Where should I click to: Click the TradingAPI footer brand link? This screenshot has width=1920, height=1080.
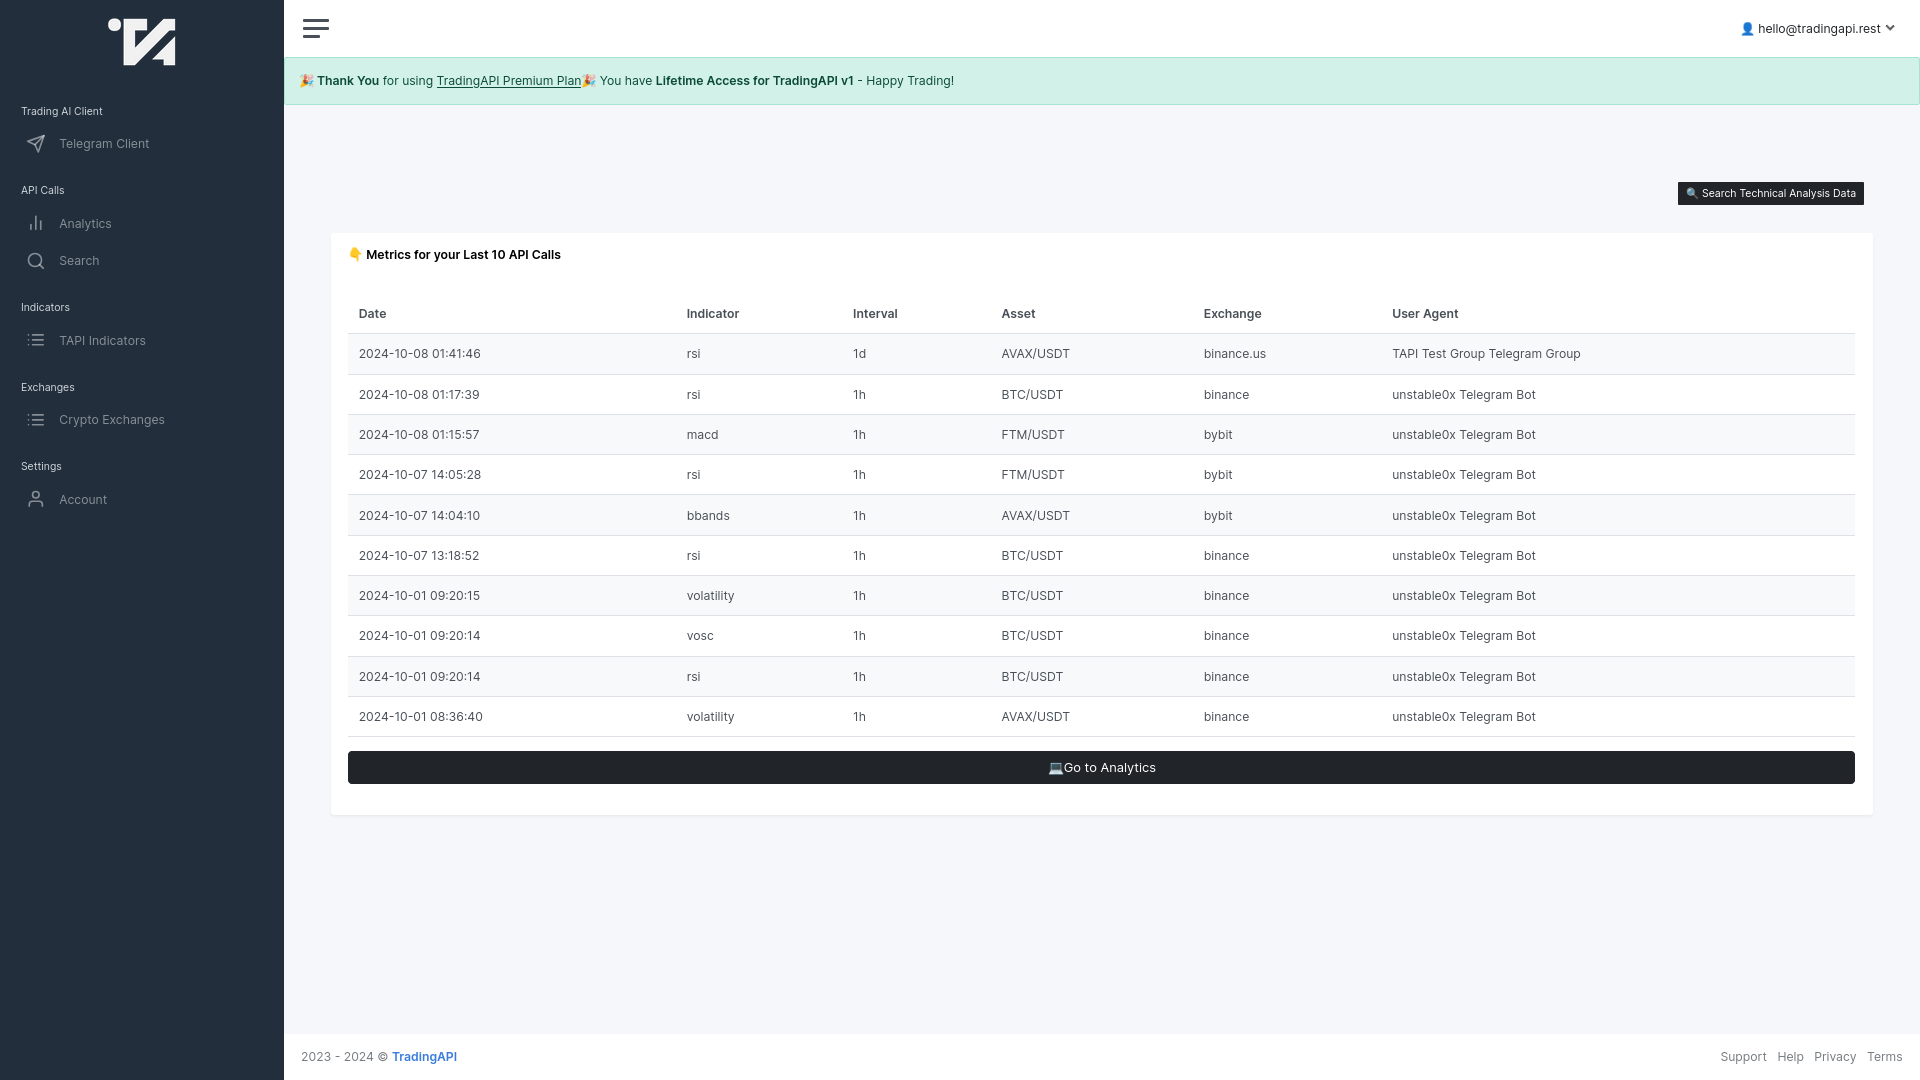click(424, 1057)
